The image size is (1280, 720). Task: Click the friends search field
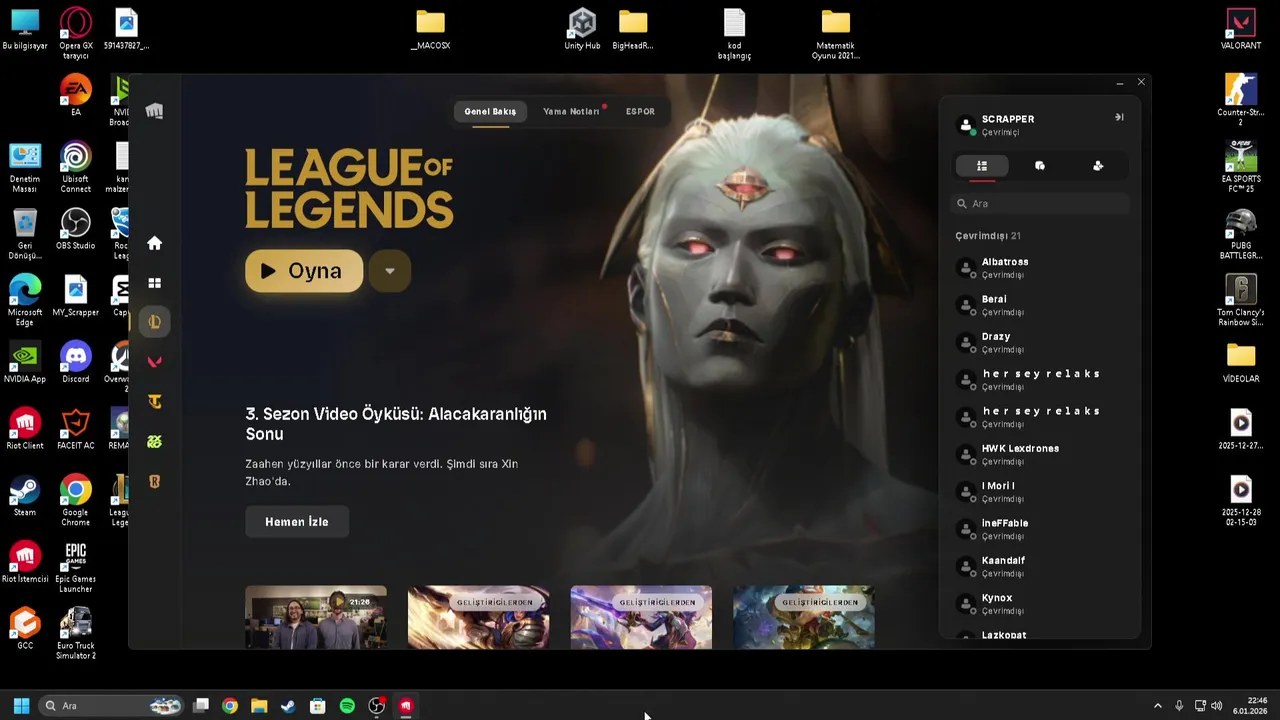coord(1040,203)
